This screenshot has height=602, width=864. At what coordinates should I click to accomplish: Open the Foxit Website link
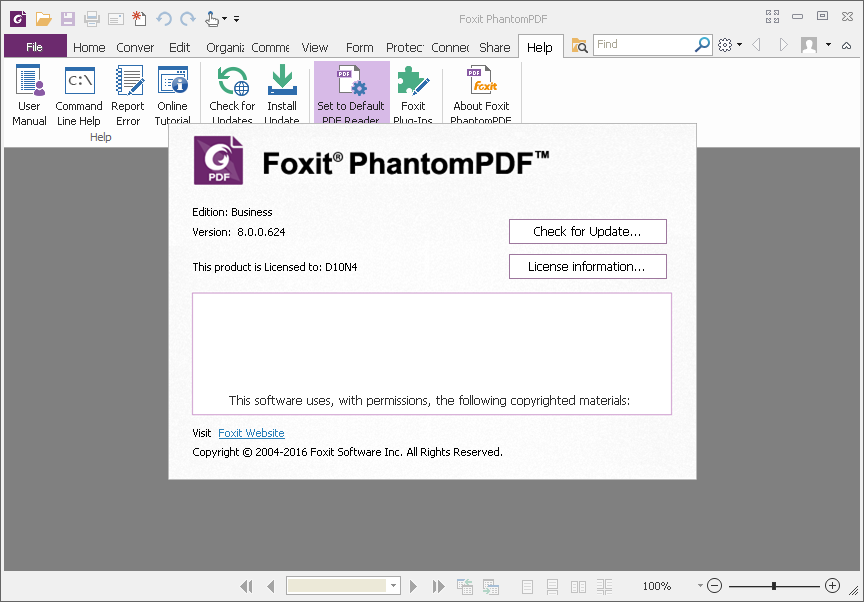(x=251, y=433)
